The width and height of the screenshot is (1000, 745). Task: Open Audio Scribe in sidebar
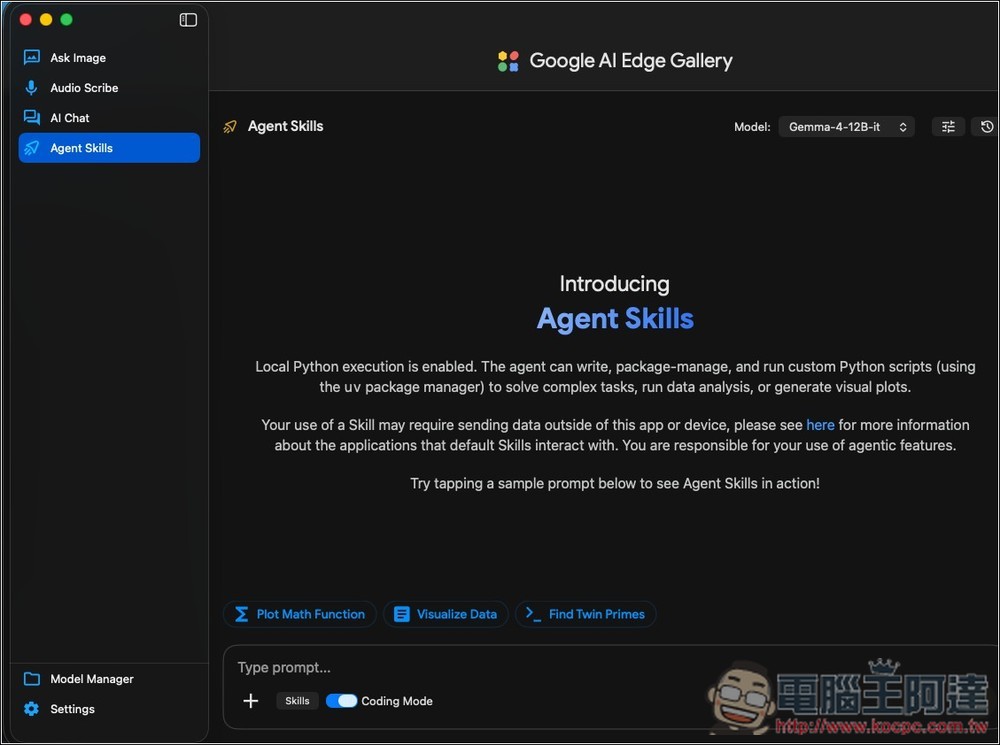(109, 87)
